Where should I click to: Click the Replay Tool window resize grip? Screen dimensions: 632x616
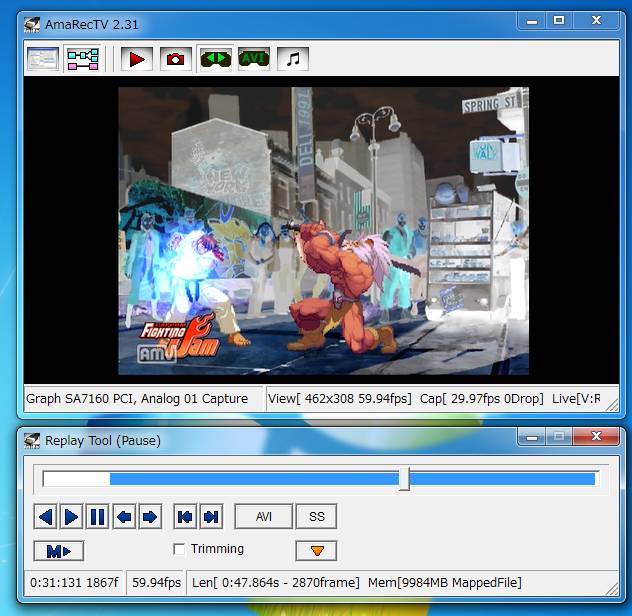pos(612,589)
